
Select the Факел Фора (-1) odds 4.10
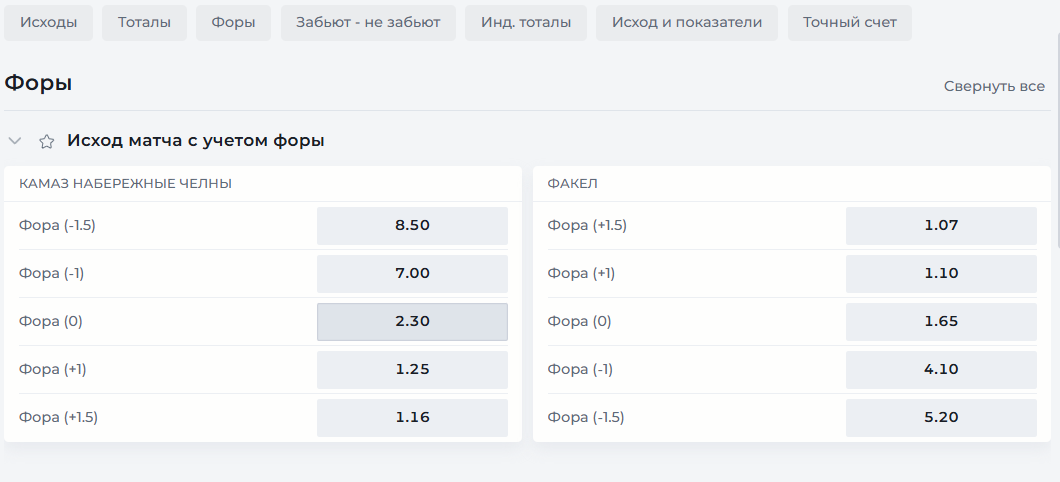click(941, 370)
